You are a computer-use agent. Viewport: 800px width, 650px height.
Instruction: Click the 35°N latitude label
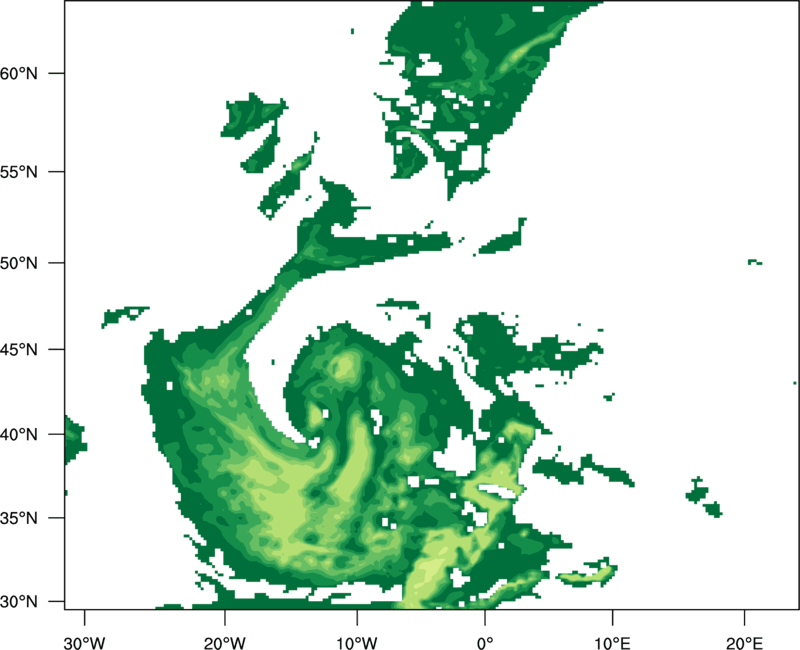tap(19, 518)
